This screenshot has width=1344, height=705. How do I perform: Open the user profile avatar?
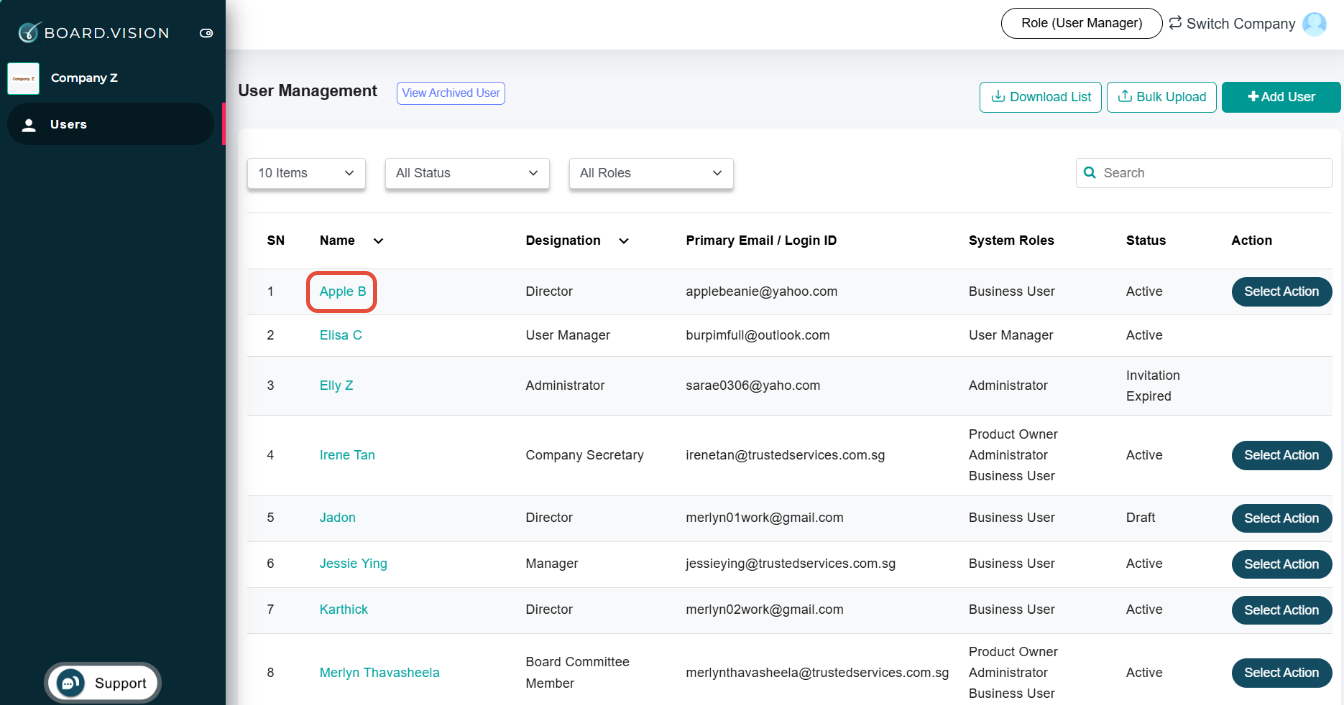(1314, 24)
